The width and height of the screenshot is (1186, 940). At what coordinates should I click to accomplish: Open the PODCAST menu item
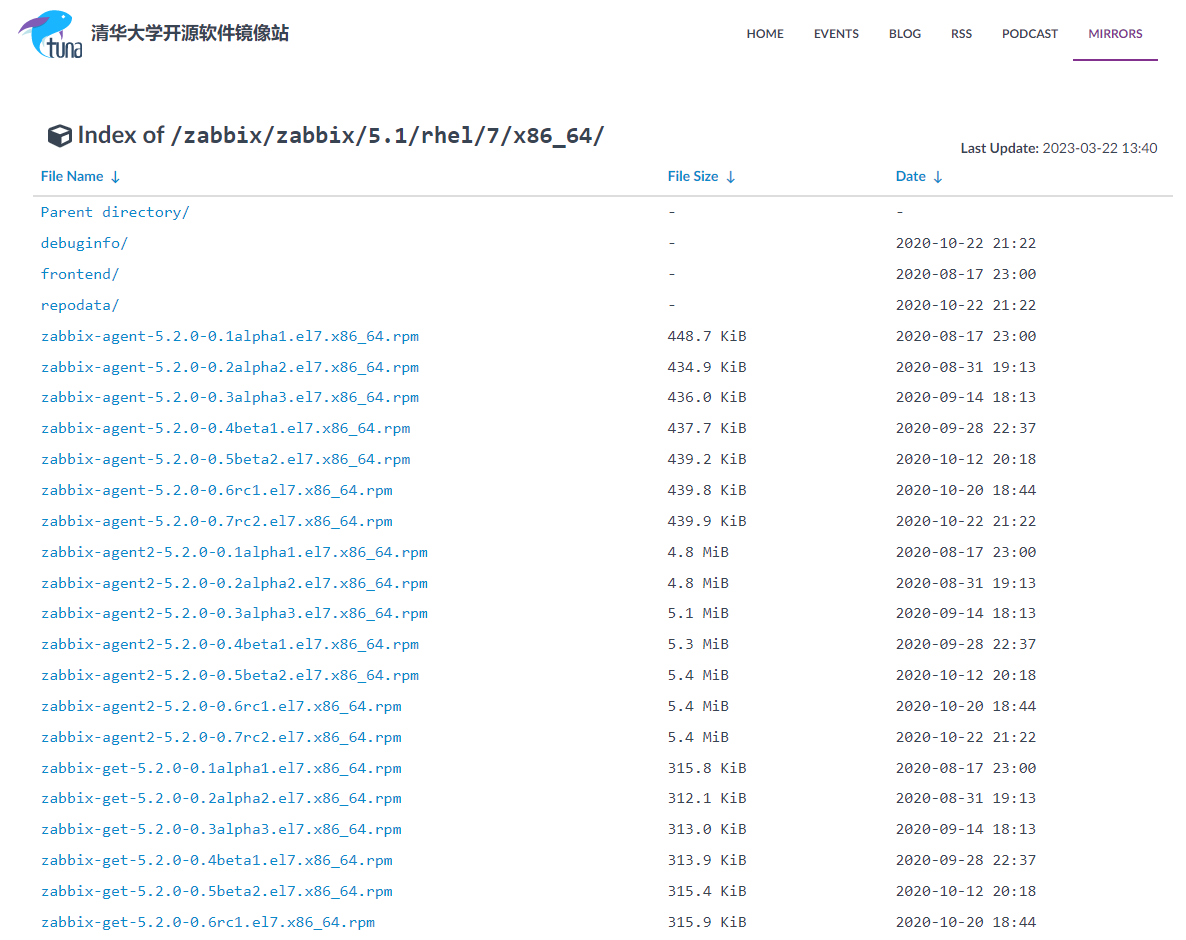pos(1029,34)
